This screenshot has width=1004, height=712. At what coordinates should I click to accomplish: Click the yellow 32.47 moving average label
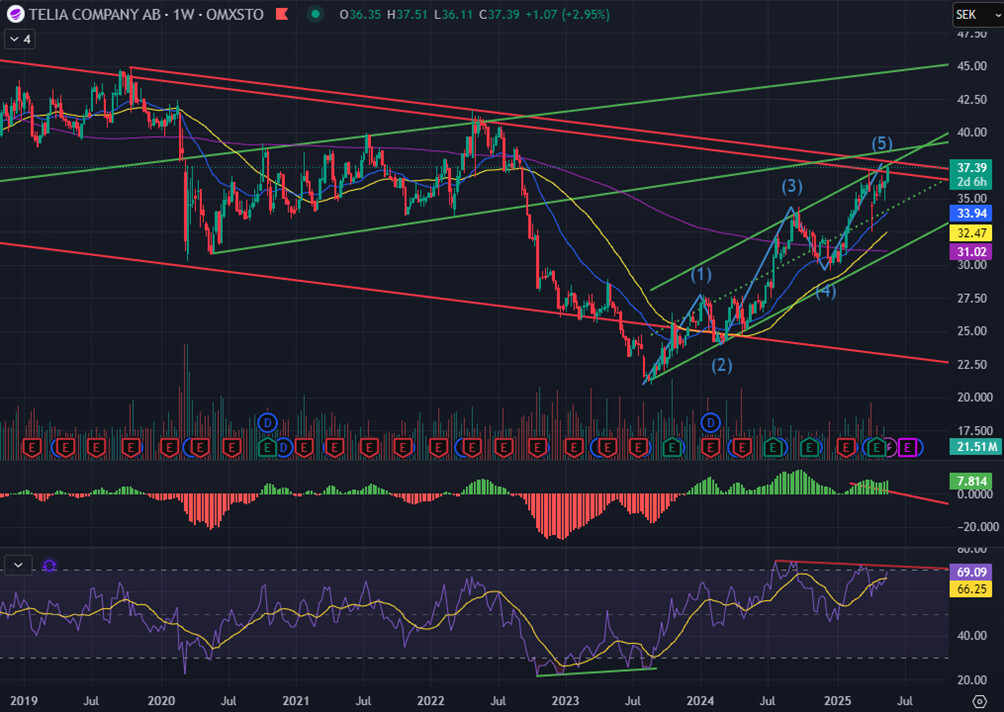tap(972, 232)
